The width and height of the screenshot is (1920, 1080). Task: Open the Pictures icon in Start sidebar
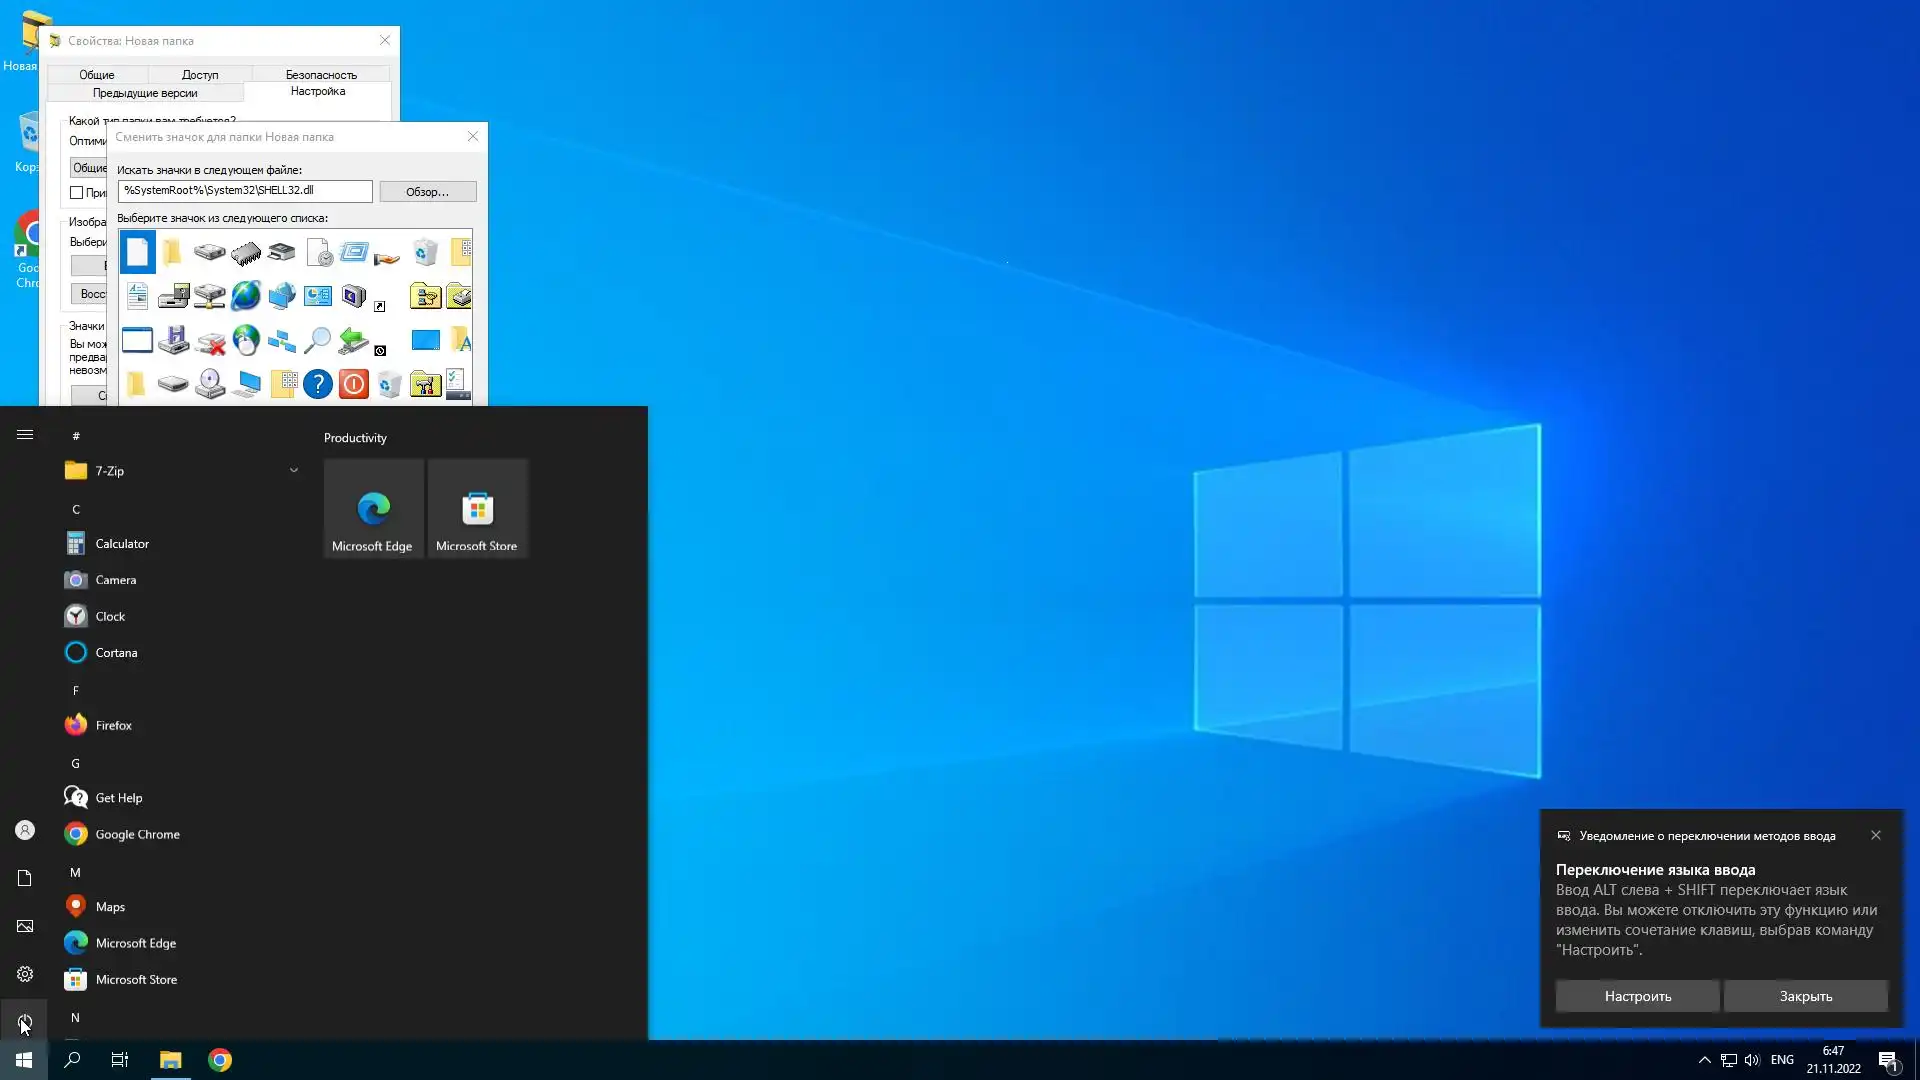tap(25, 926)
